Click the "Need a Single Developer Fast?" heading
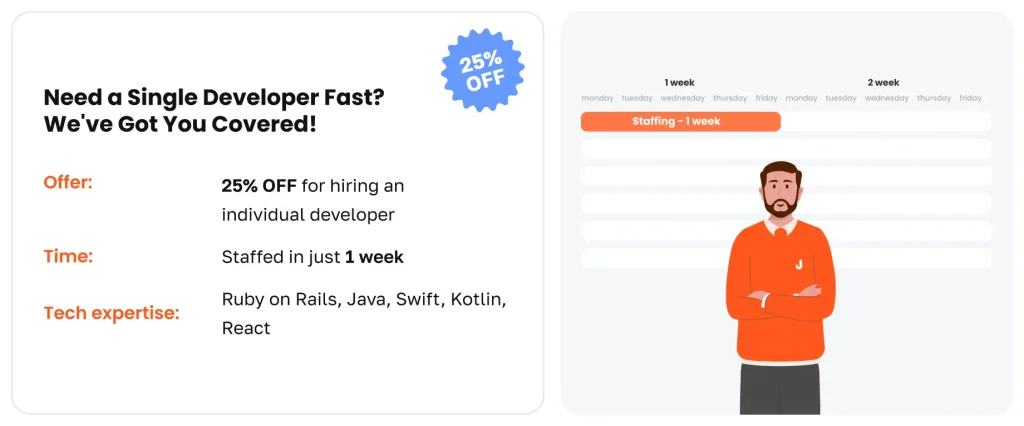 pos(214,98)
